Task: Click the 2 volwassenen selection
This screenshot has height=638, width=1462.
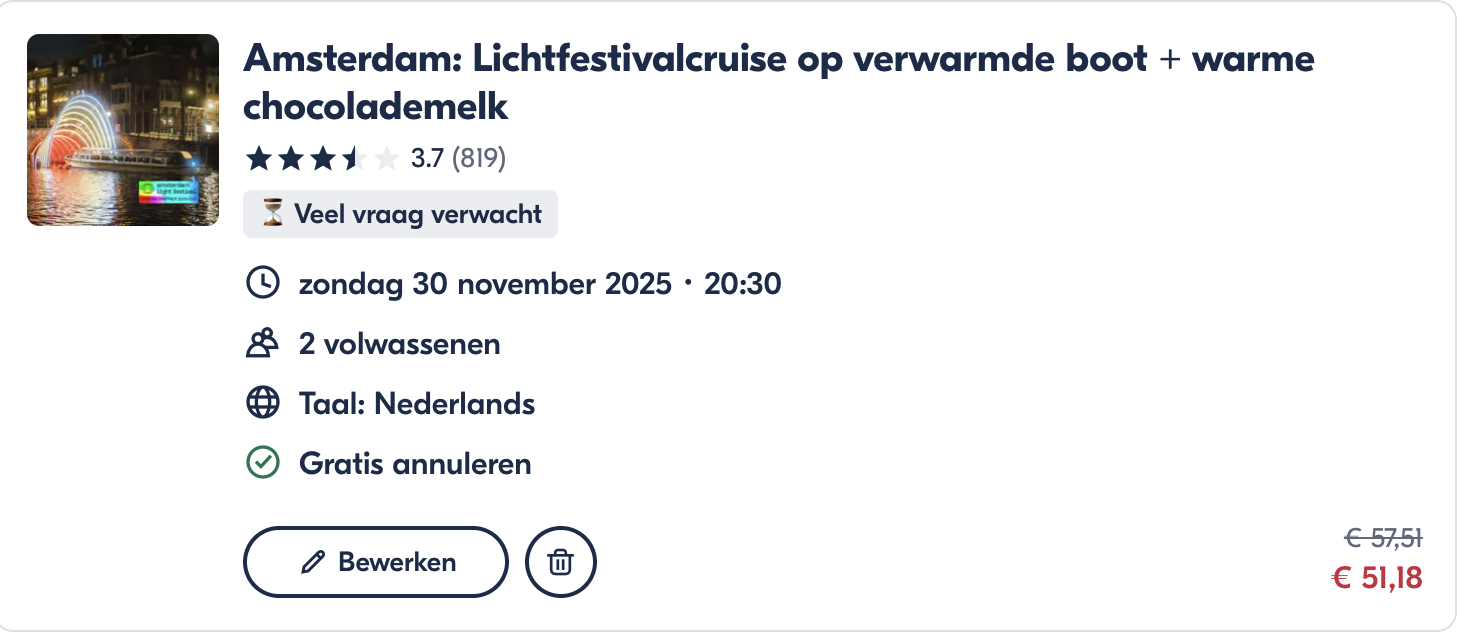Action: 398,343
